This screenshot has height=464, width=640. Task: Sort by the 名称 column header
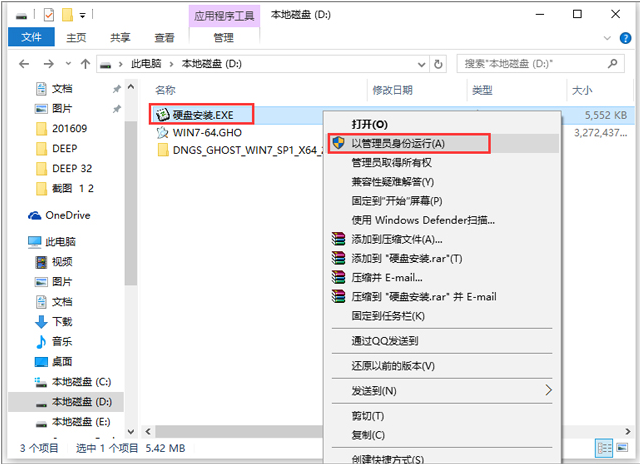[x=165, y=90]
